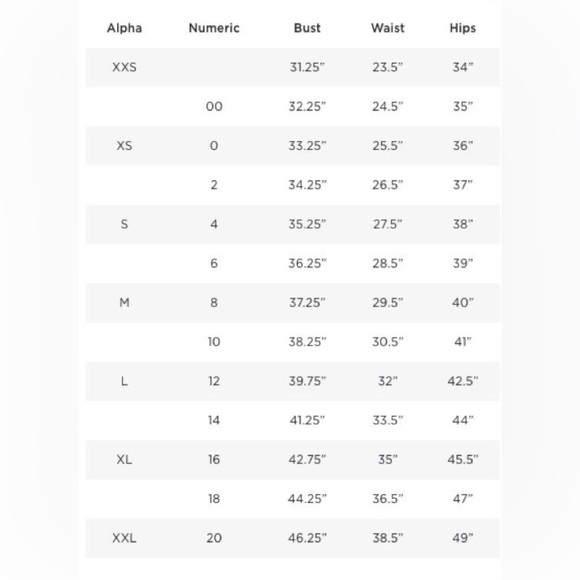Viewport: 580px width, 580px height.
Task: Click numeric size 10 cell
Action: 214,342
